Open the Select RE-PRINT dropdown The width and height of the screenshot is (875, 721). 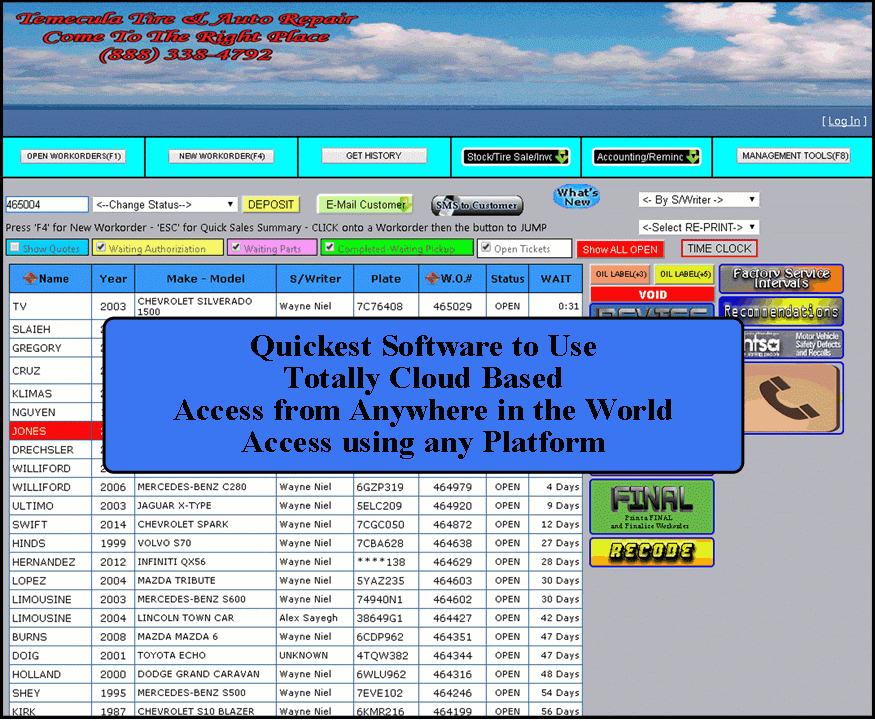click(699, 226)
